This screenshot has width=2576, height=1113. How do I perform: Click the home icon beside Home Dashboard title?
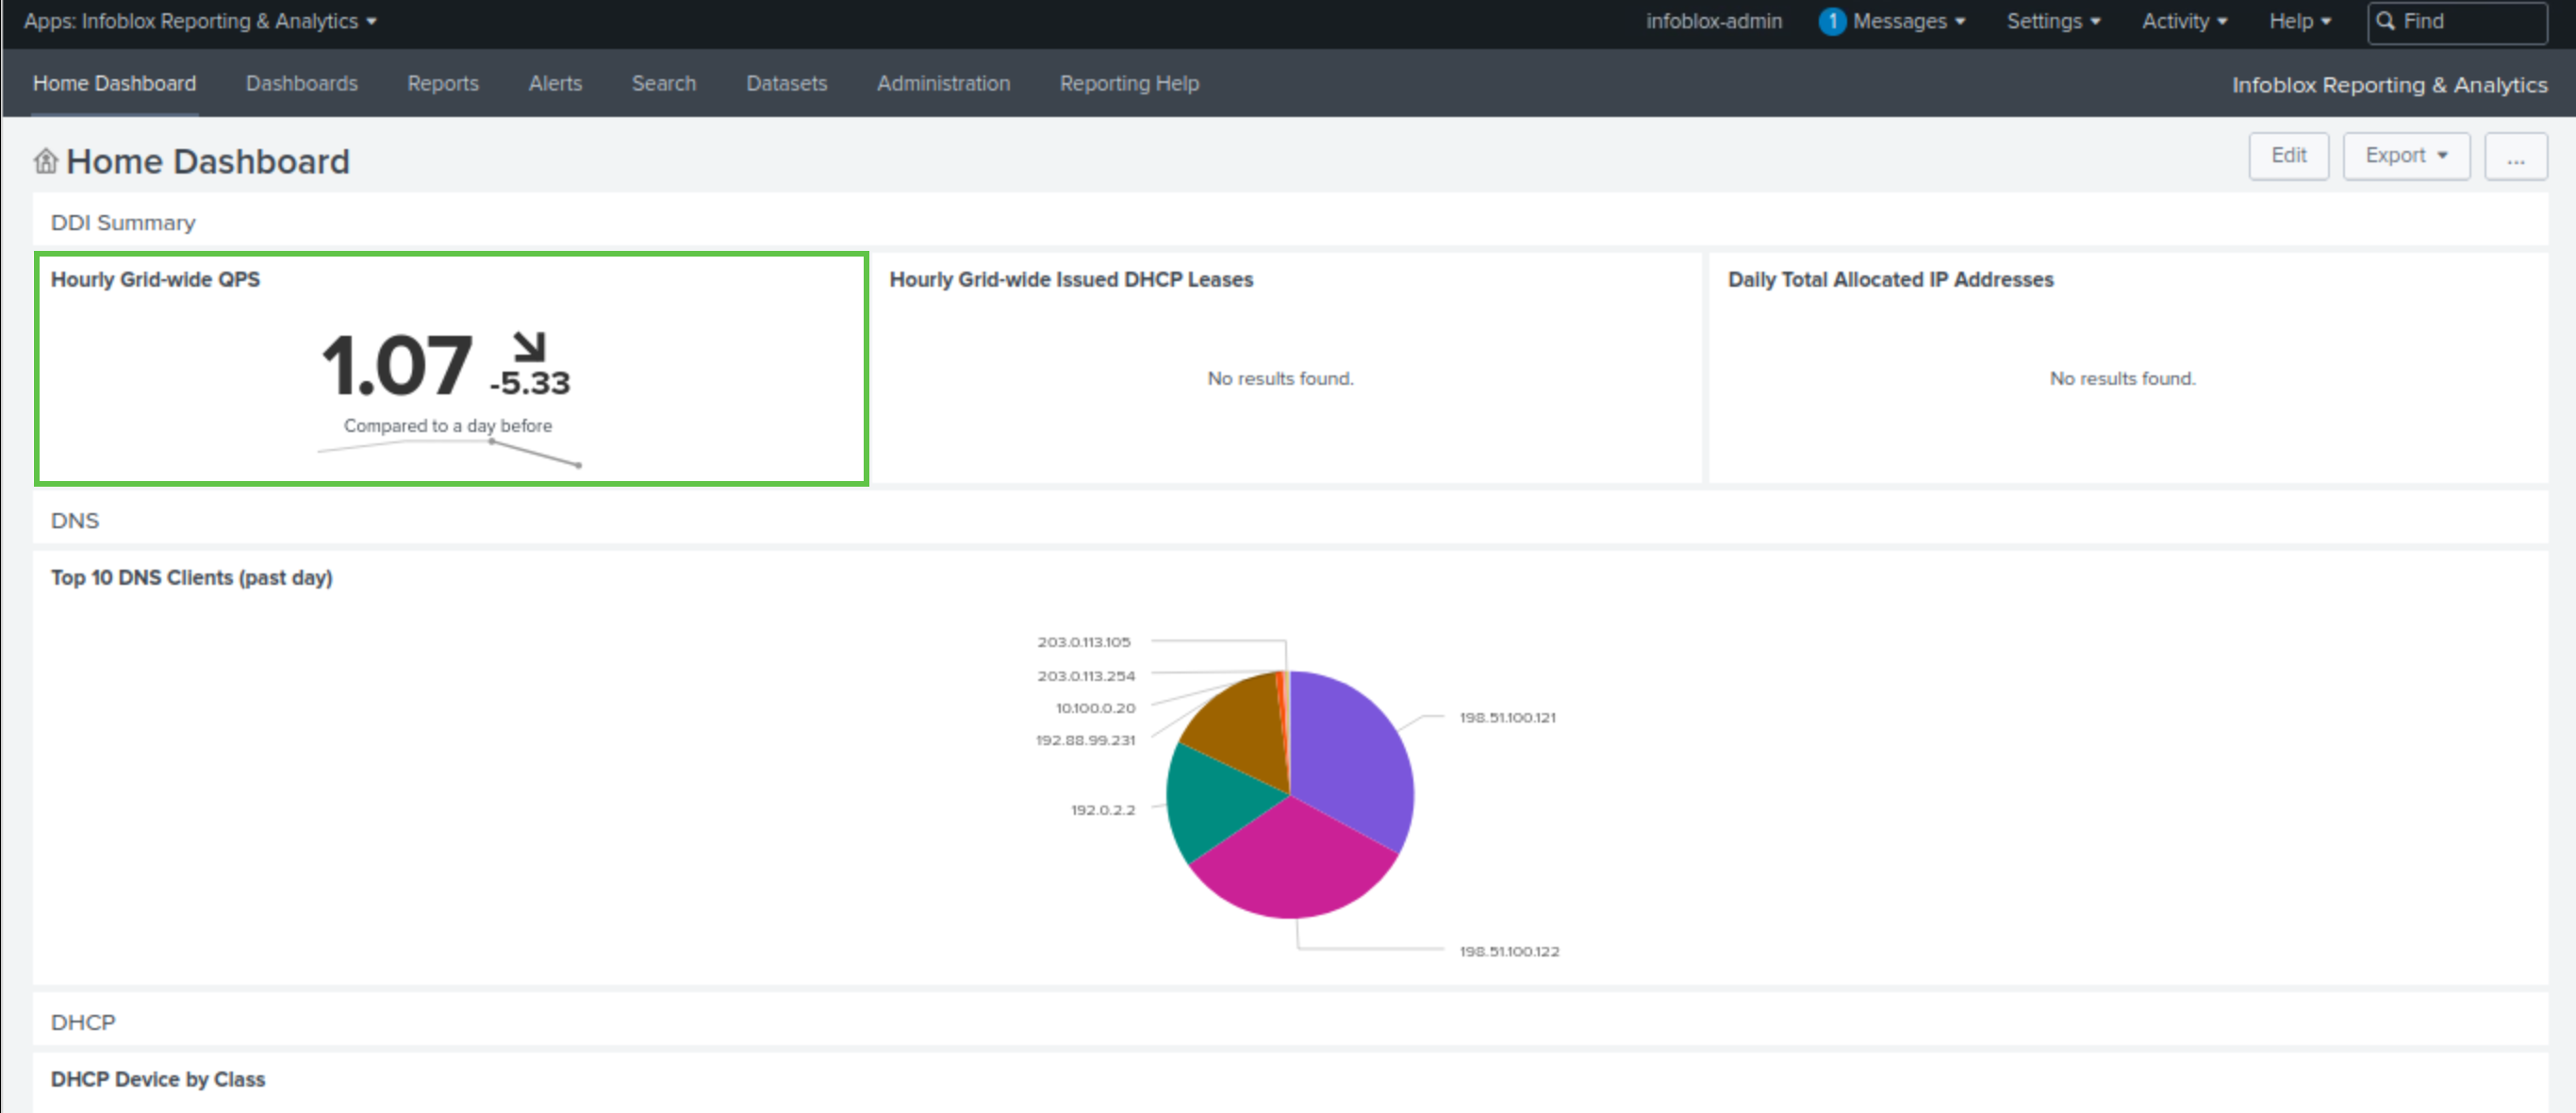(46, 161)
